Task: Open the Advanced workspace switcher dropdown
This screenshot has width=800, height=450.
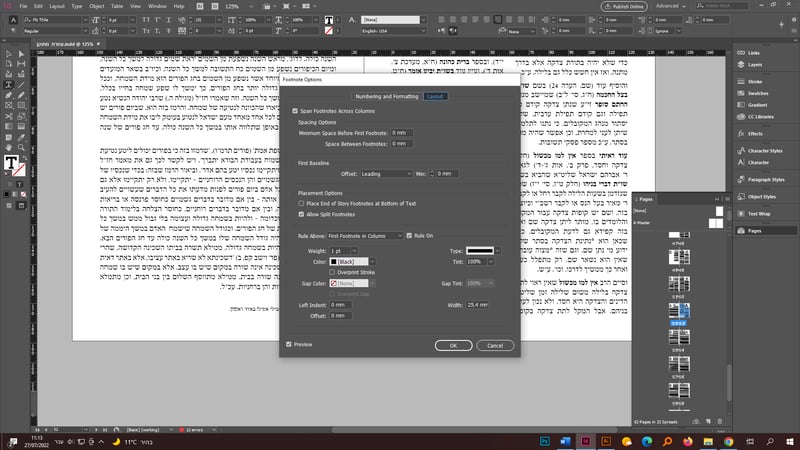Action: click(x=671, y=6)
